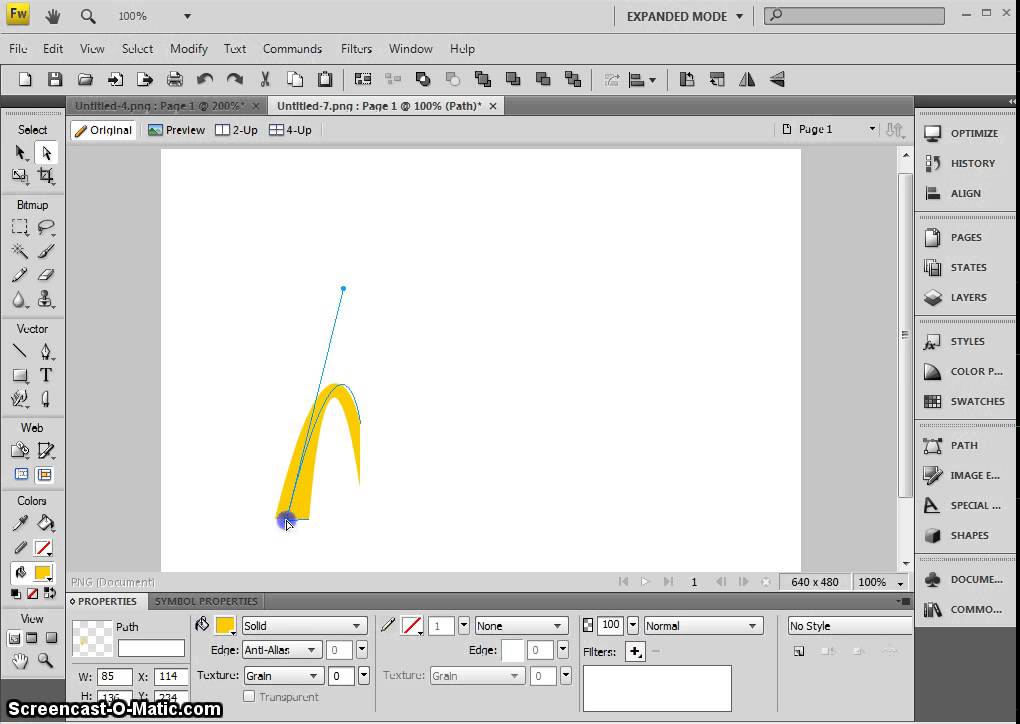
Task: Select the Eraser tool
Action: click(46, 275)
